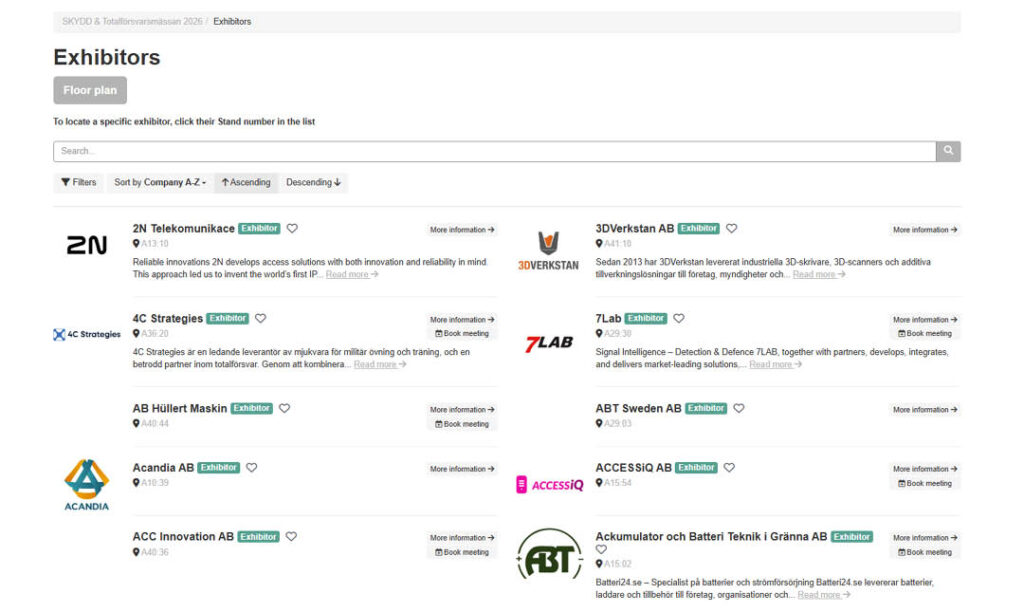Read more about Ackumulator och Batteri Teknik
The width and height of the screenshot is (1024, 612).
[x=824, y=596]
